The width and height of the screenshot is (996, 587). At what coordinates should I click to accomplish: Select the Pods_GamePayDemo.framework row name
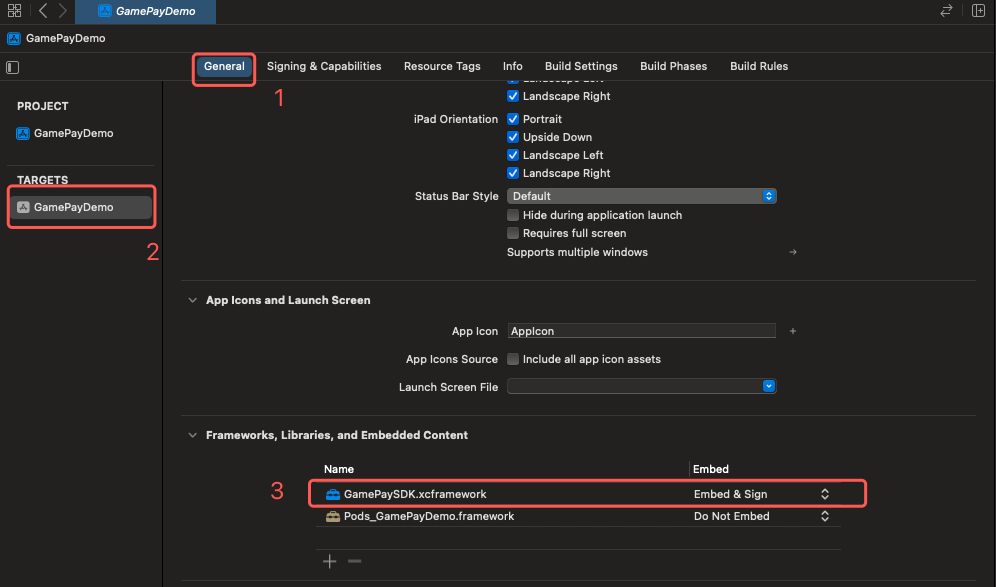[x=429, y=516]
